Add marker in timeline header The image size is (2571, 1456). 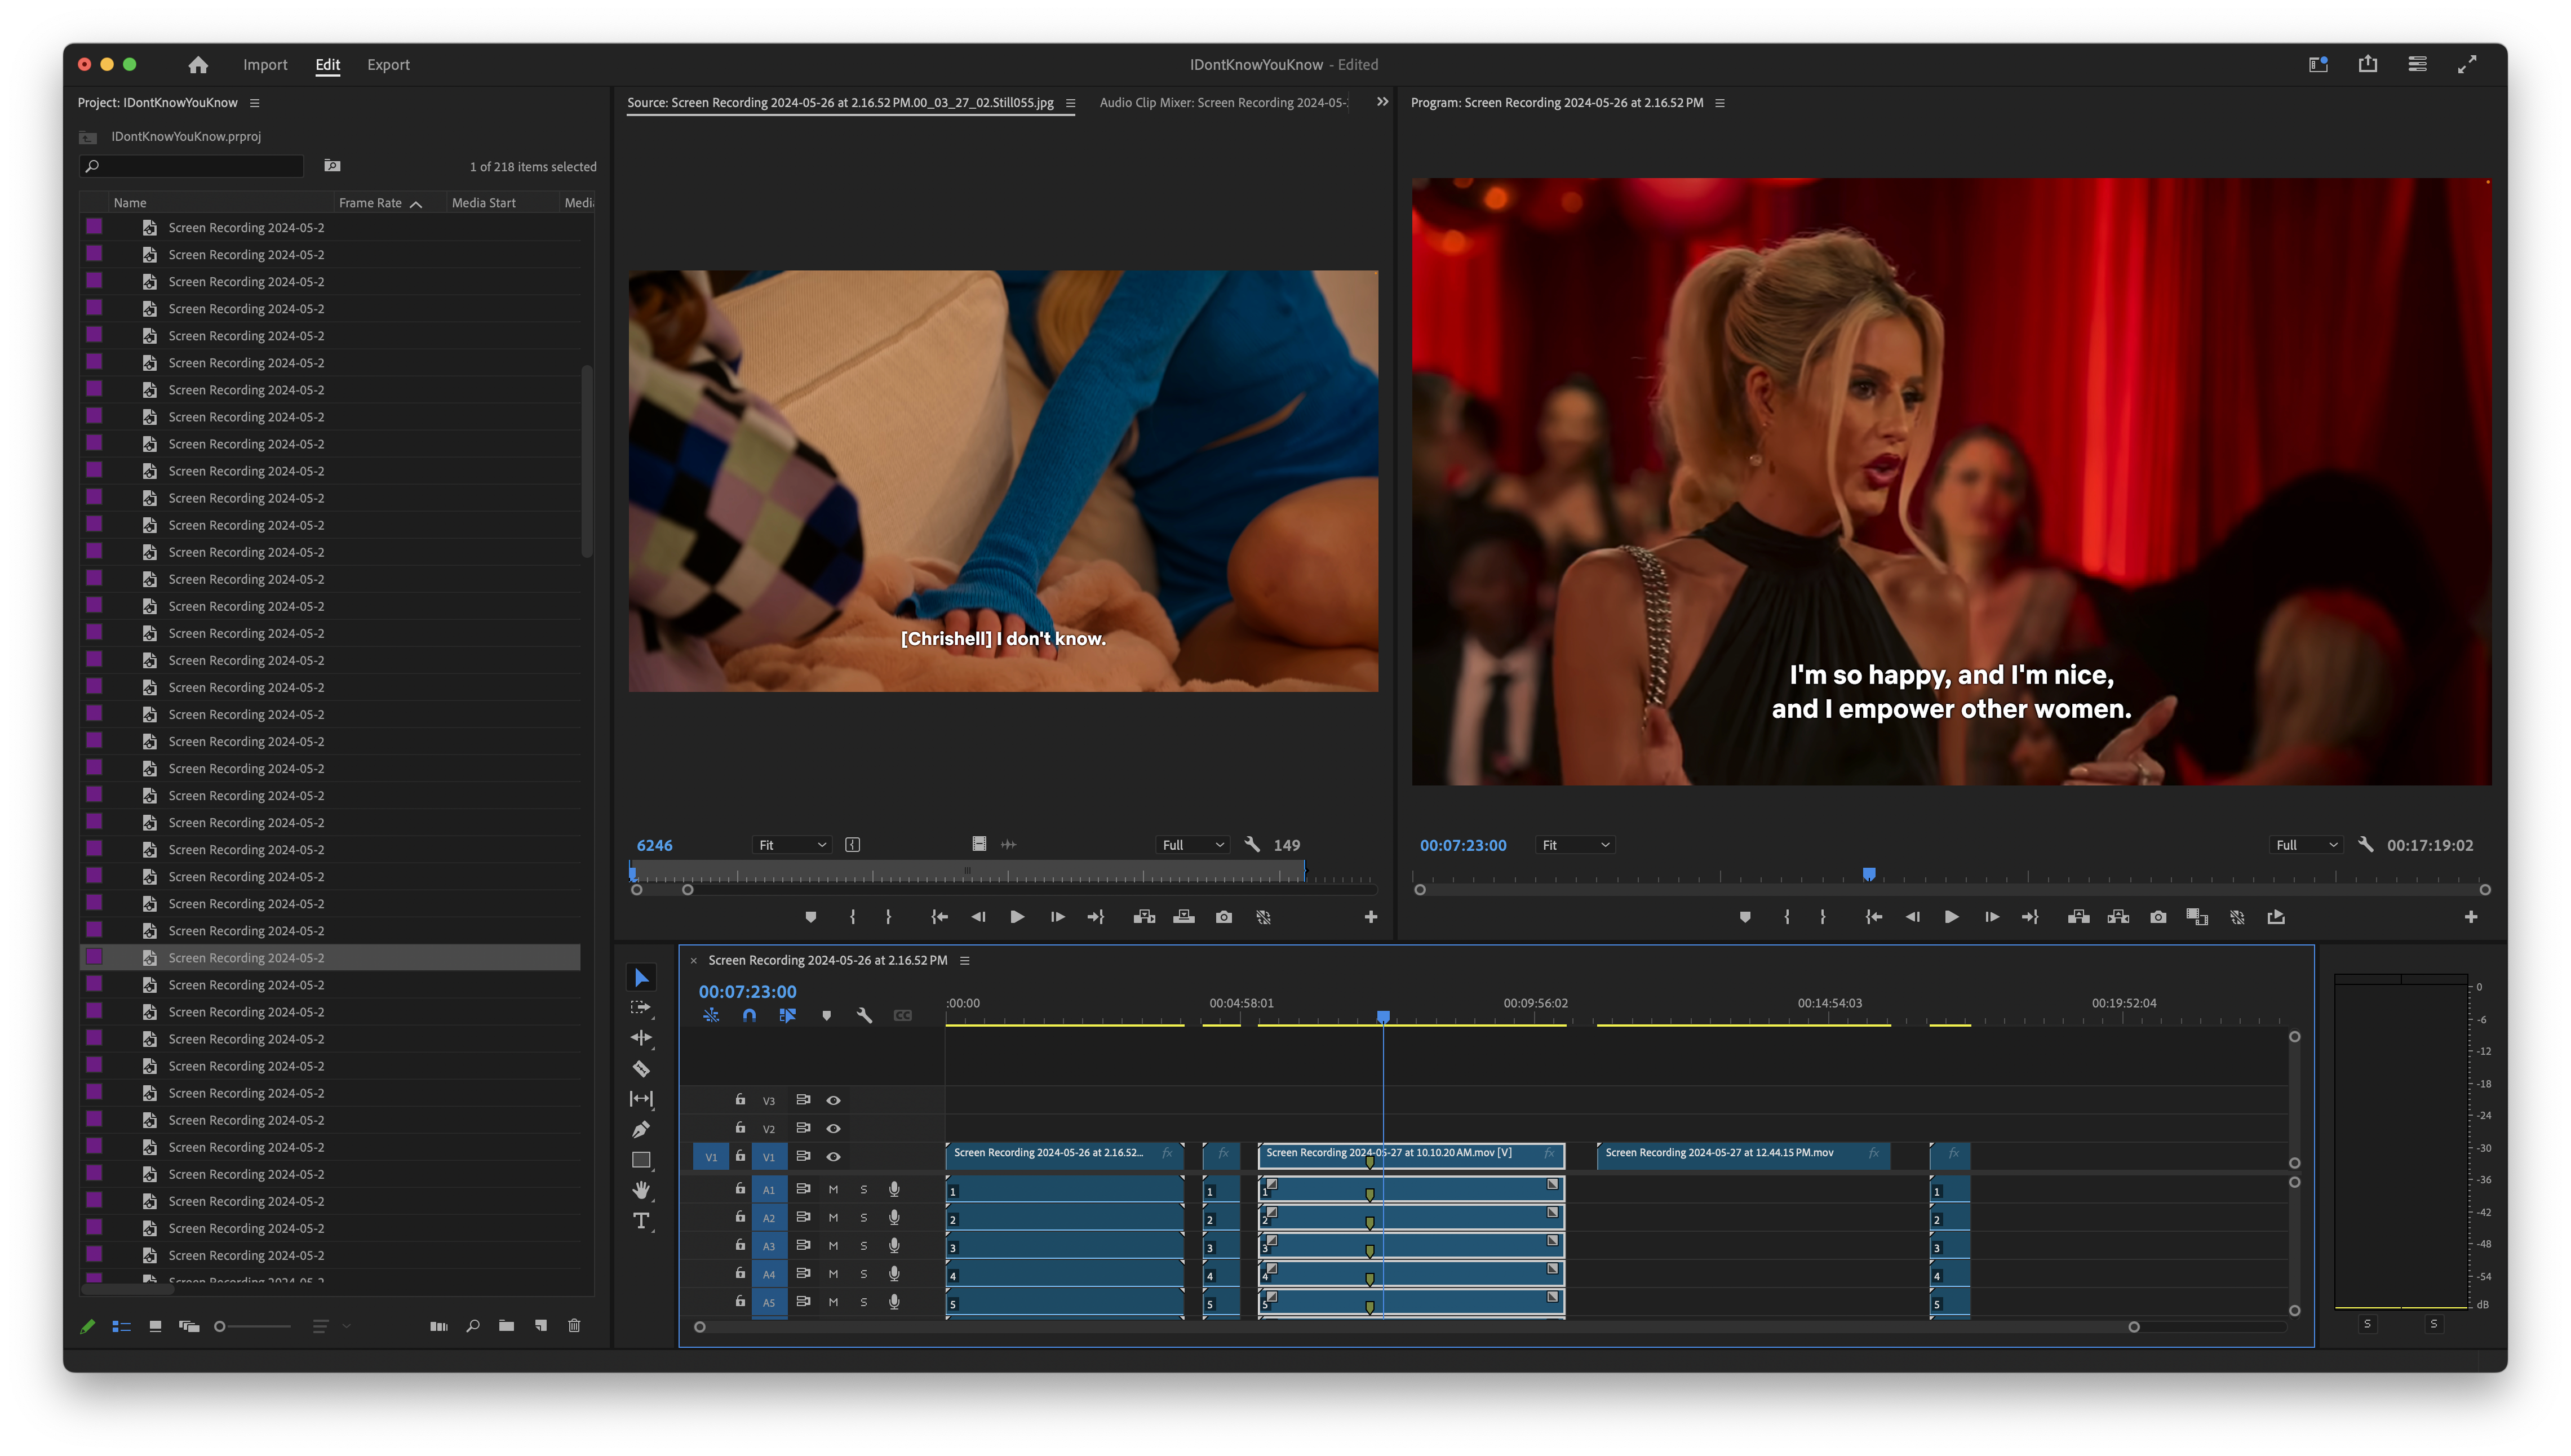[x=826, y=1015]
